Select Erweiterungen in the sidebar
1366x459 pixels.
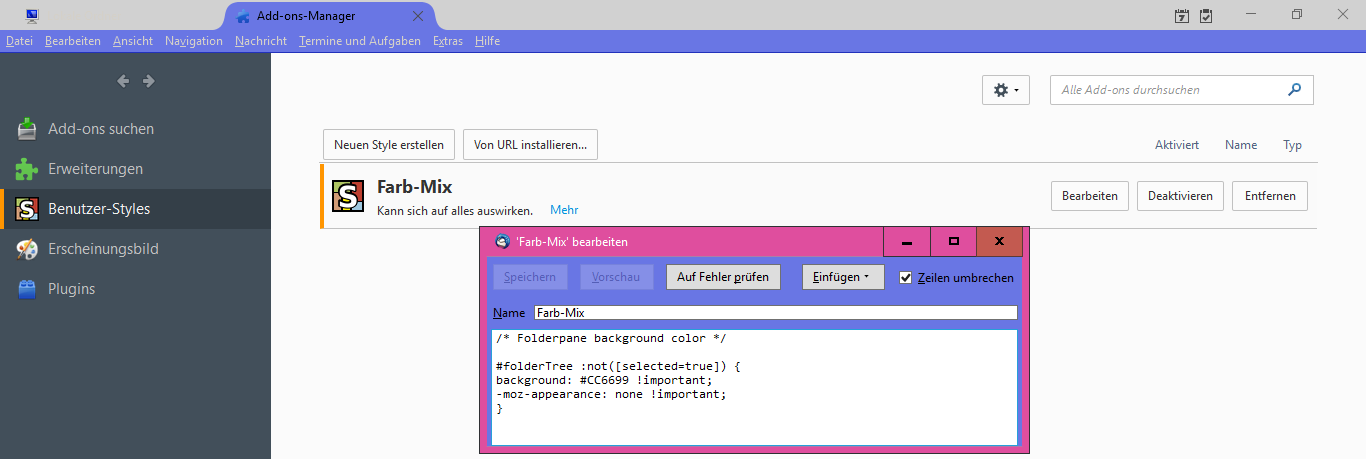pyautogui.click(x=95, y=169)
